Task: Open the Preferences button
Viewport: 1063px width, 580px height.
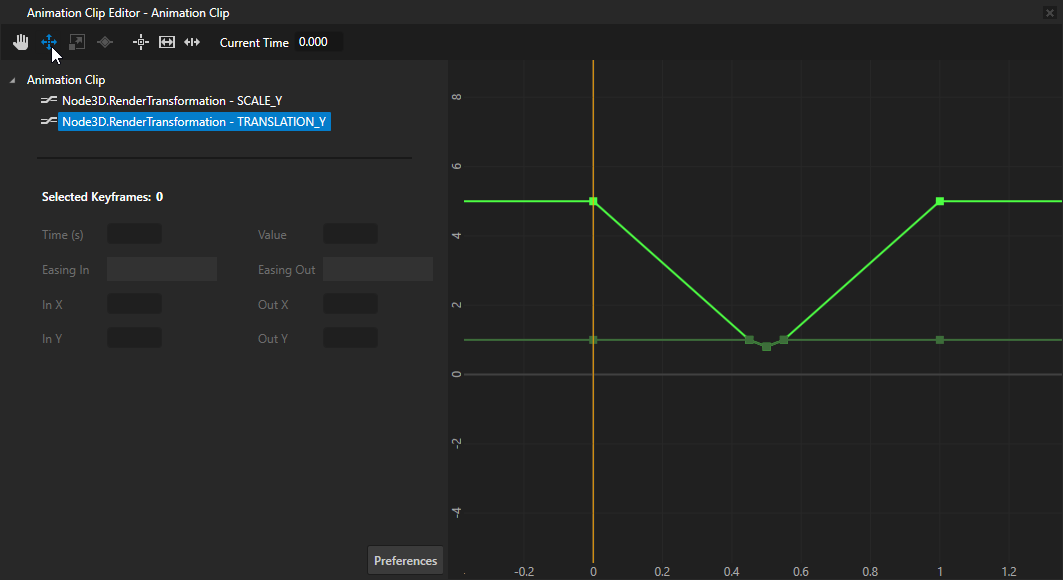Action: click(405, 561)
